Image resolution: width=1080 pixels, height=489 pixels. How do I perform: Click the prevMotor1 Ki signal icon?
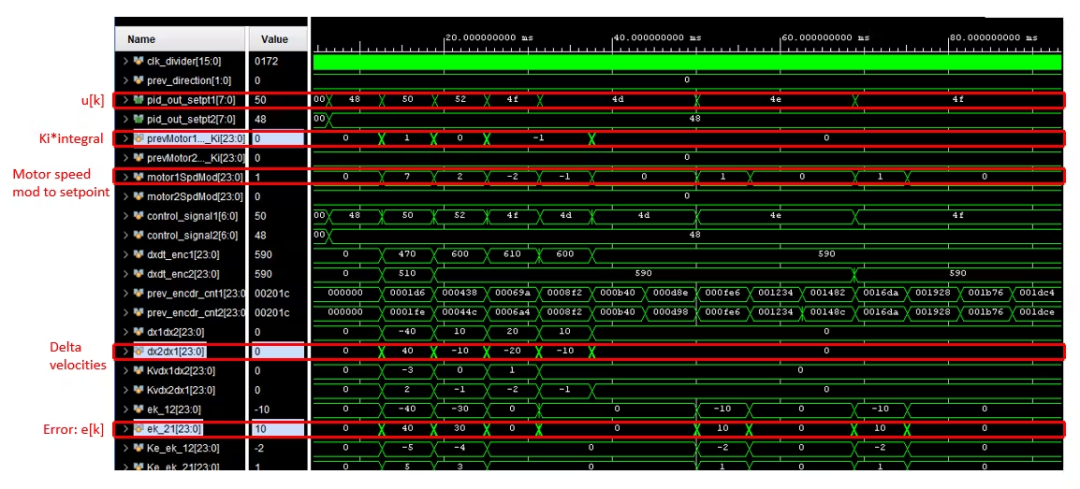click(x=138, y=139)
